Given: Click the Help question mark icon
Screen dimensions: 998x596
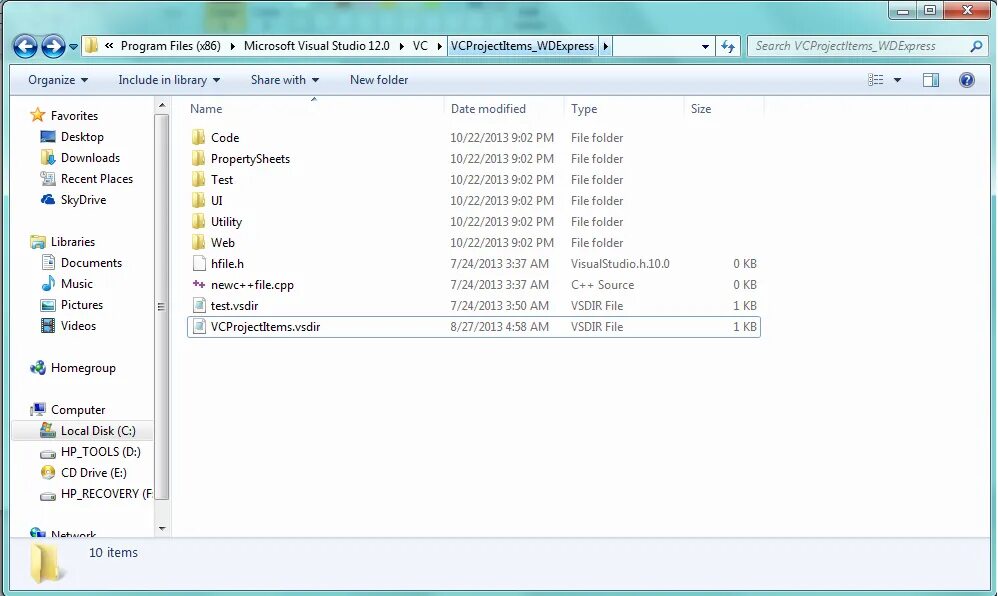Looking at the screenshot, I should [966, 80].
